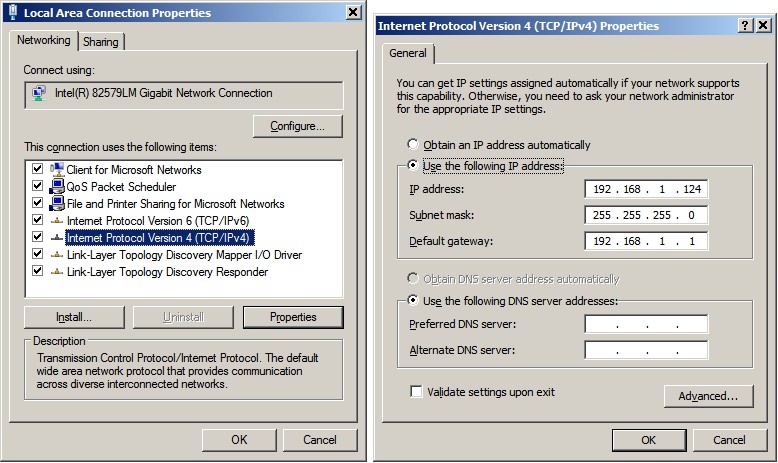Select Internet Protocol Version 4 list item

[158, 238]
